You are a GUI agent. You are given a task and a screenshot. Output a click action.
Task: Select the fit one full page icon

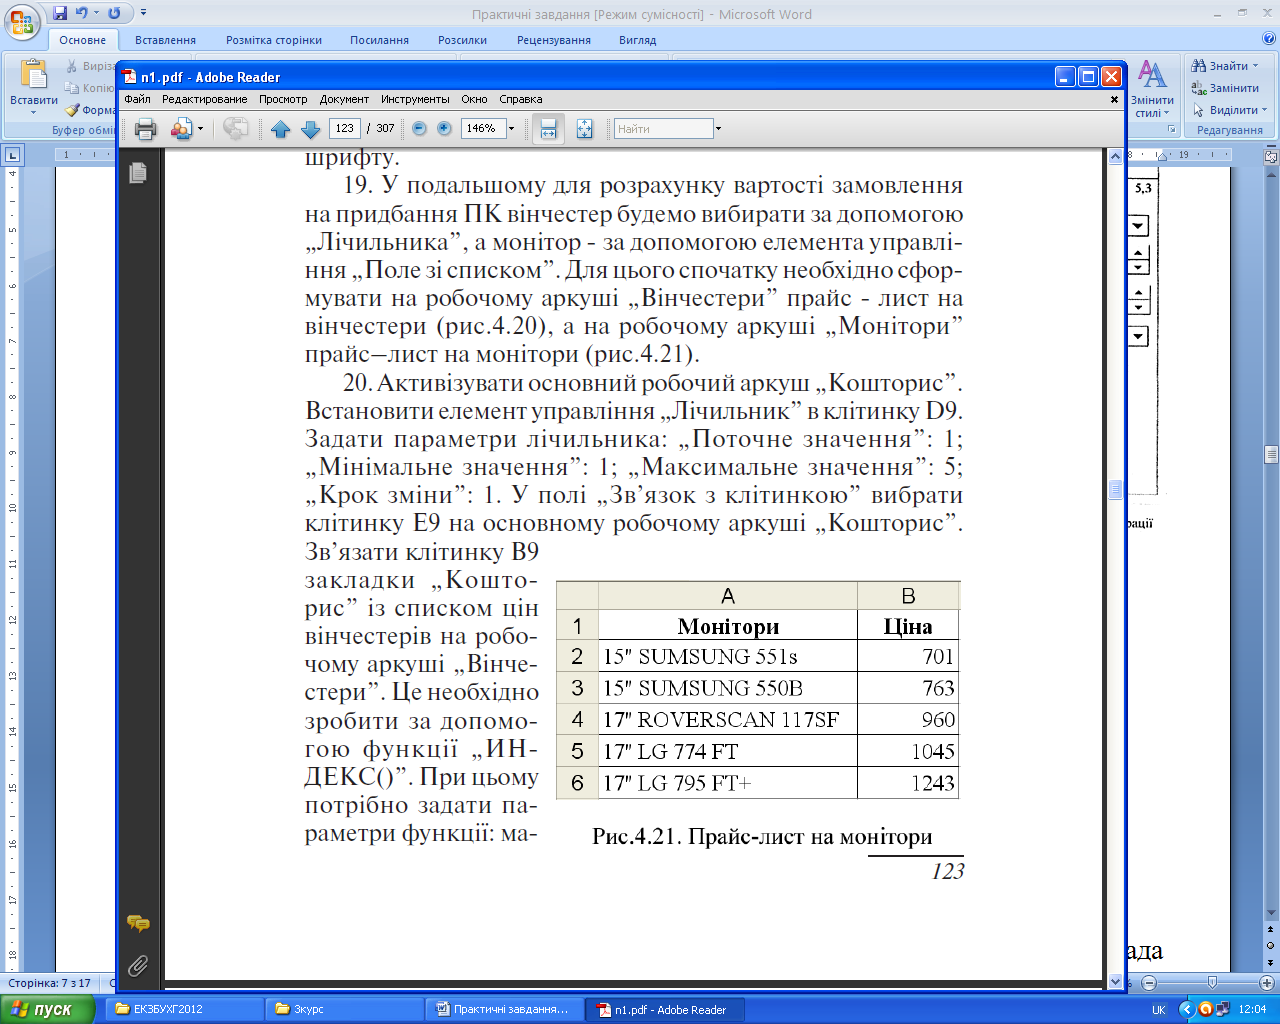click(585, 128)
